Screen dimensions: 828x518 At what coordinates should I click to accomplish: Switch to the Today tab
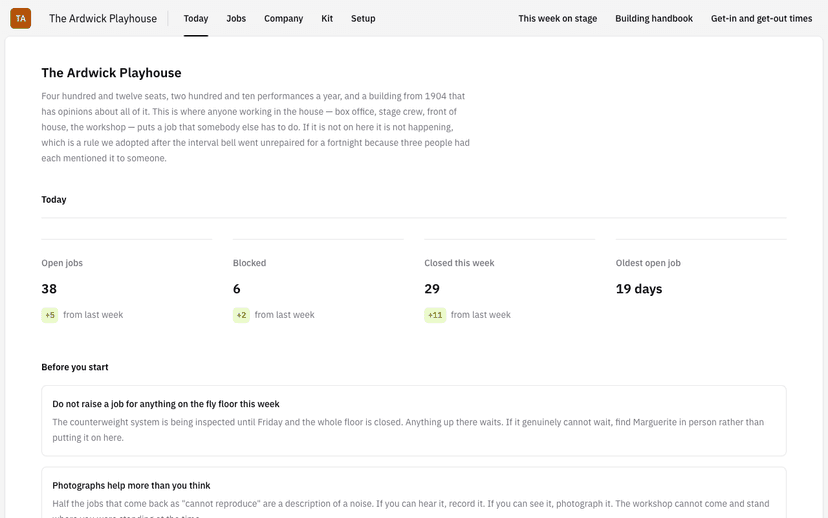coord(196,18)
